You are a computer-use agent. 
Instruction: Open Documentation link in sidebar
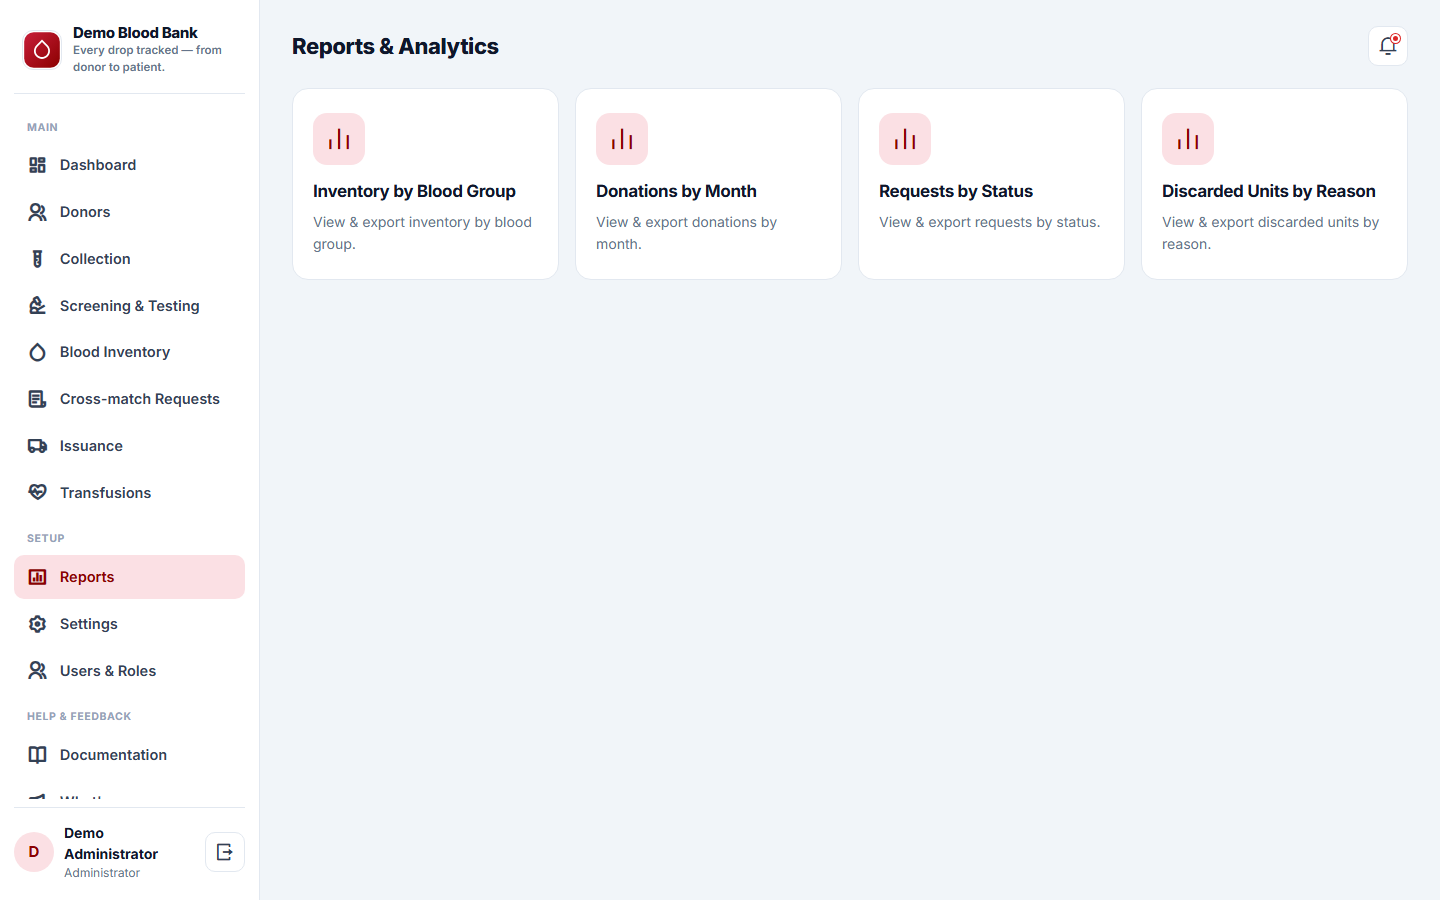click(129, 755)
